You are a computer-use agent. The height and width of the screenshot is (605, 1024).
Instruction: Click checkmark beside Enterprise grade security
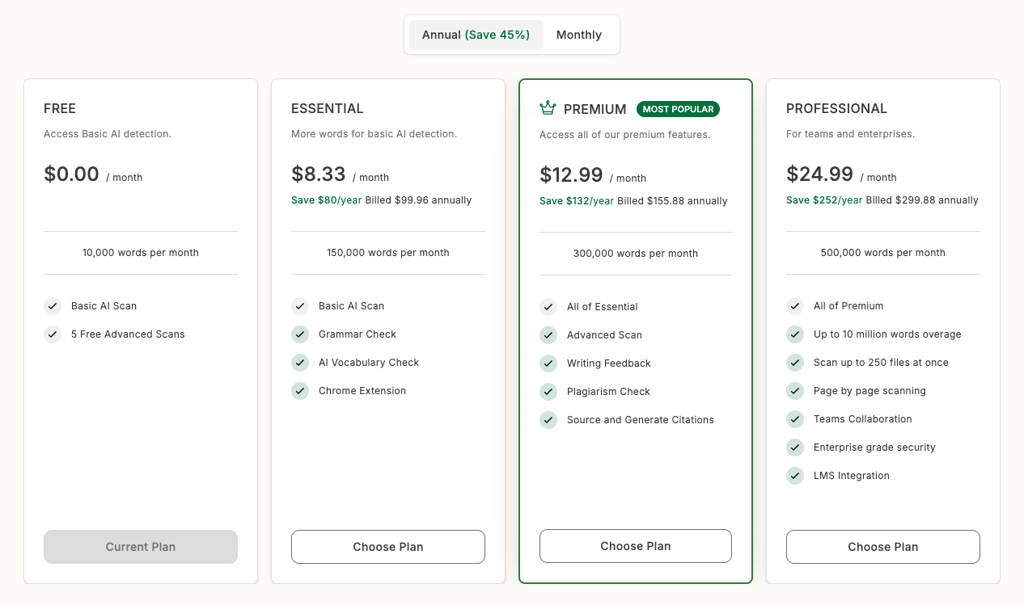795,448
